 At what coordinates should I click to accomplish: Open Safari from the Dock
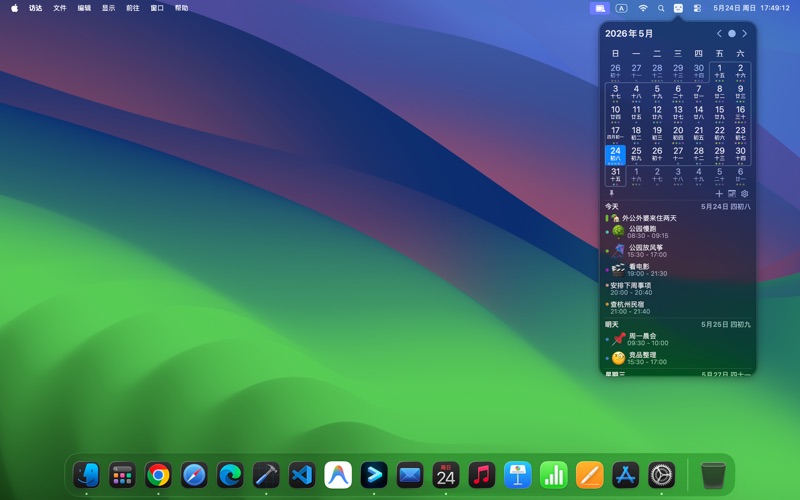point(194,475)
